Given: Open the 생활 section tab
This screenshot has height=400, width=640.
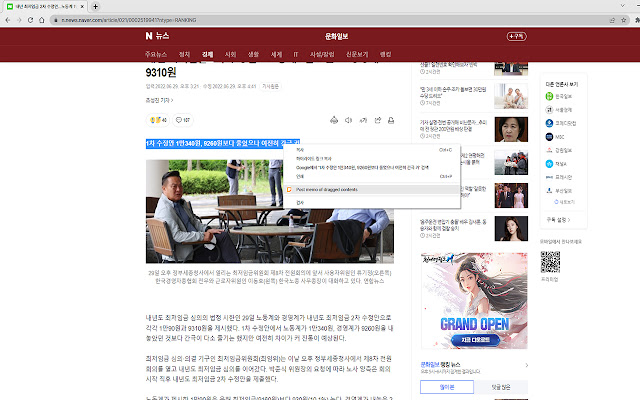Looking at the screenshot, I should [x=253, y=54].
